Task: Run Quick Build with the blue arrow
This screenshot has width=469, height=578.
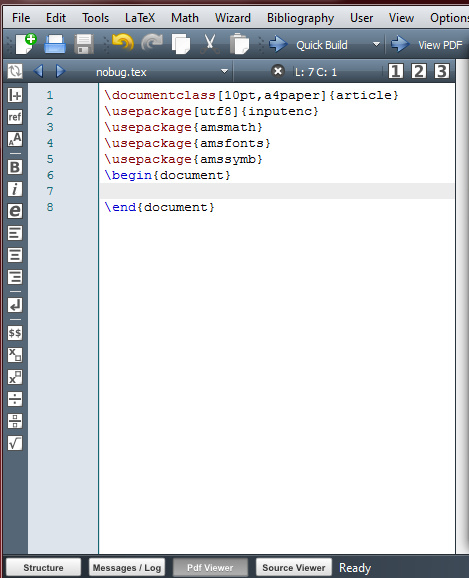Action: point(278,44)
